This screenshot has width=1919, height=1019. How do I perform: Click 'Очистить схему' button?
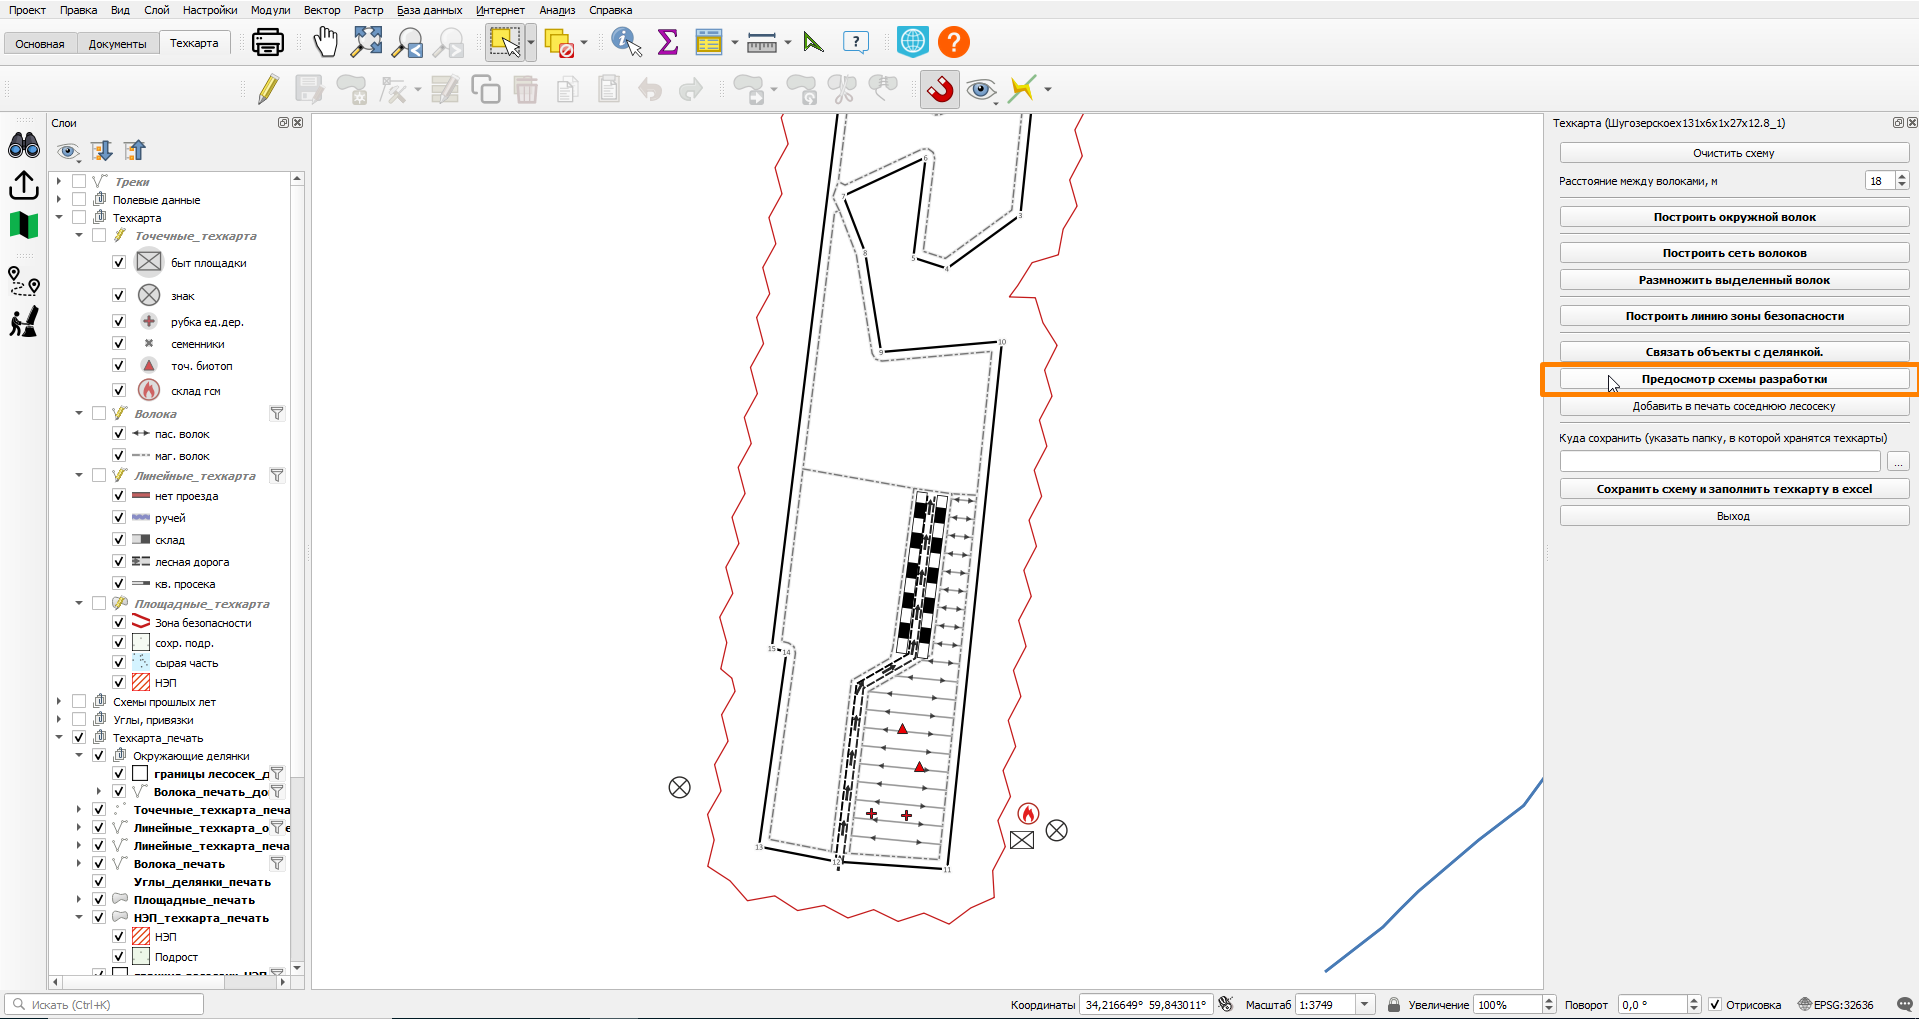(x=1734, y=153)
